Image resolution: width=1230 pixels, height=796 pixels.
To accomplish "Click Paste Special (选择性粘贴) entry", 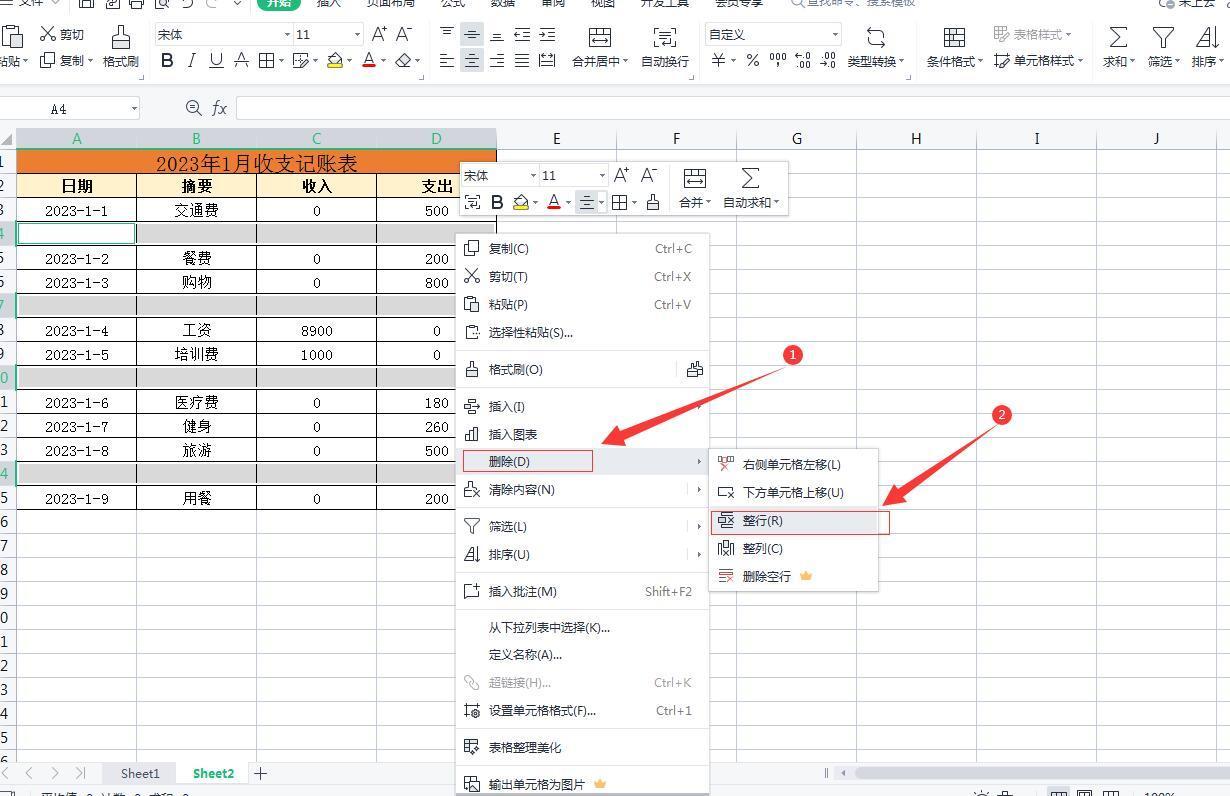I will [x=582, y=333].
